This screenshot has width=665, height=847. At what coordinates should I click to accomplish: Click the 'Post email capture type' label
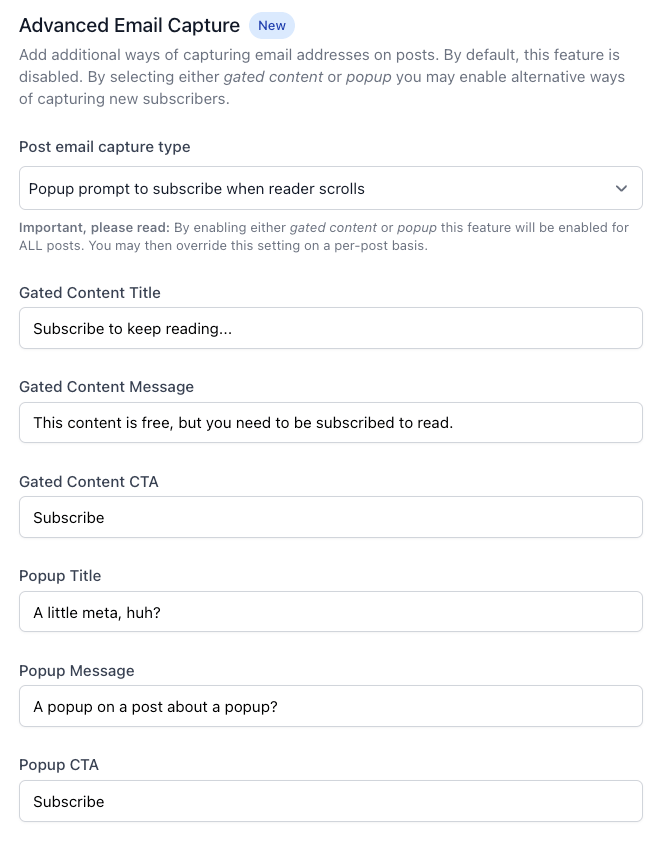(105, 147)
